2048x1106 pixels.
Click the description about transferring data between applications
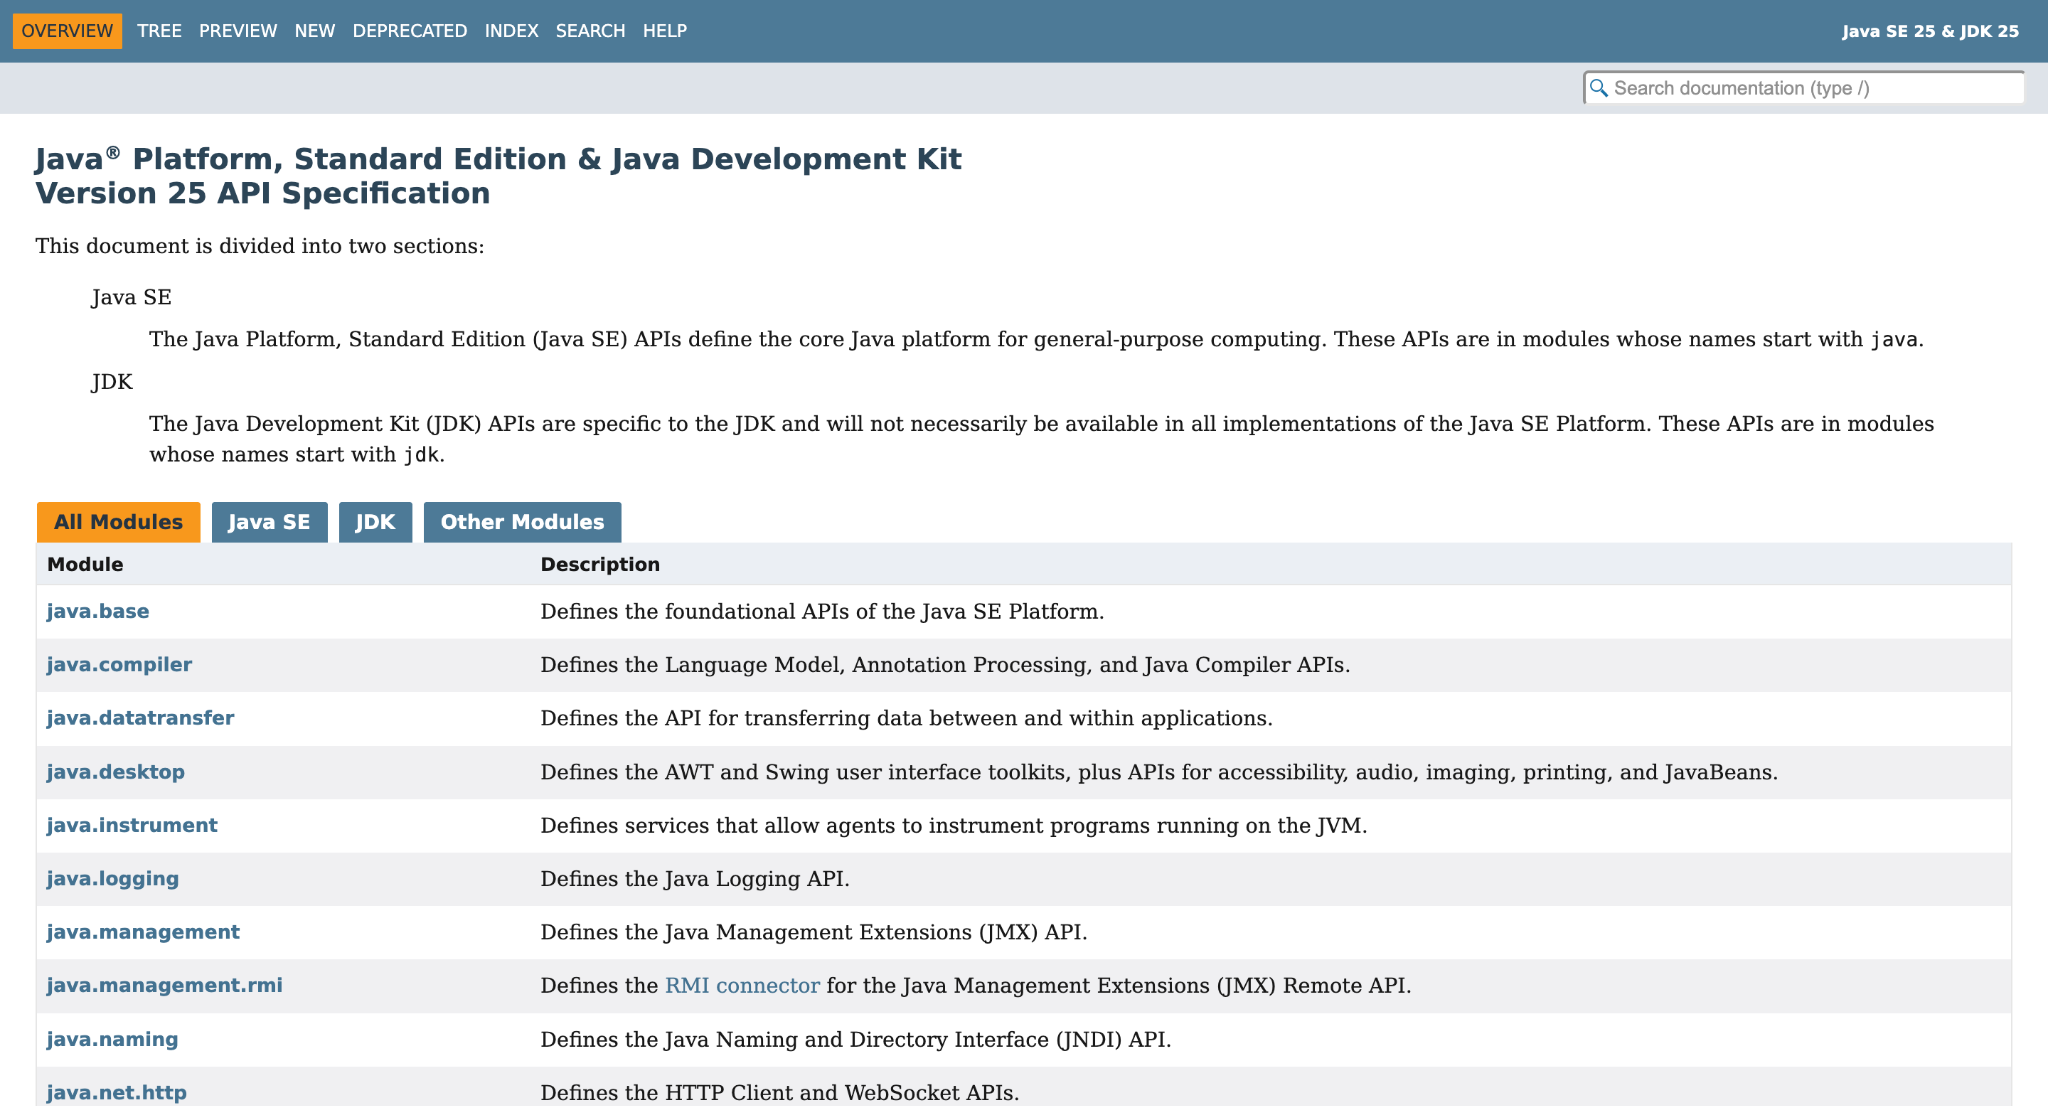(x=907, y=718)
